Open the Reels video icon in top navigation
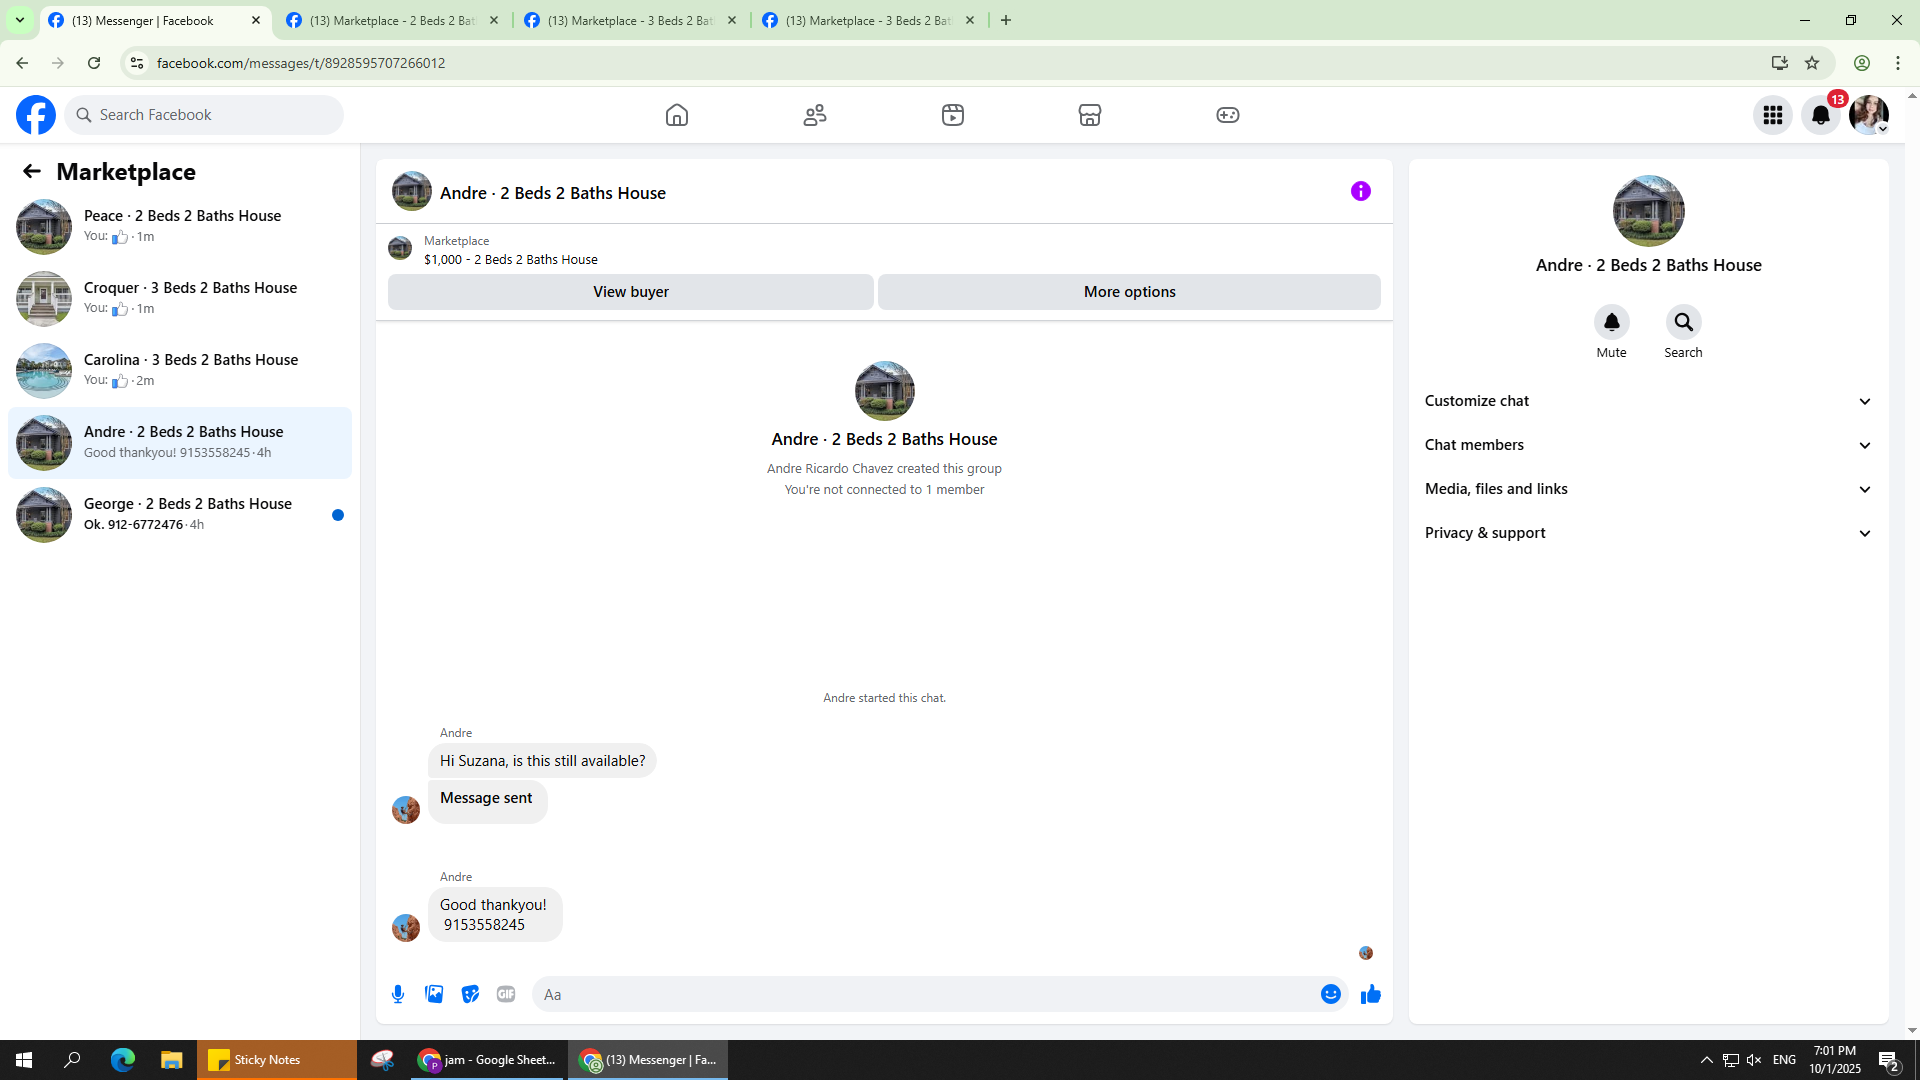This screenshot has width=1920, height=1080. [x=953, y=115]
